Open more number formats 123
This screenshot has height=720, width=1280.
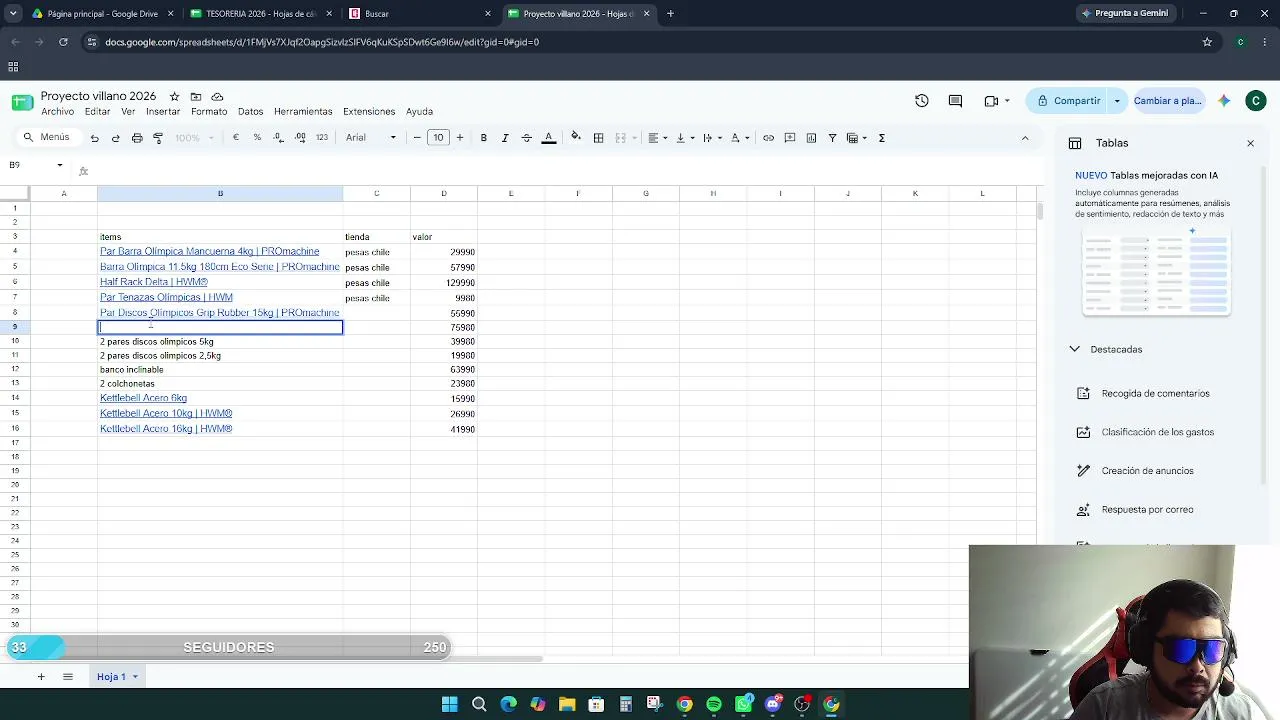322,138
